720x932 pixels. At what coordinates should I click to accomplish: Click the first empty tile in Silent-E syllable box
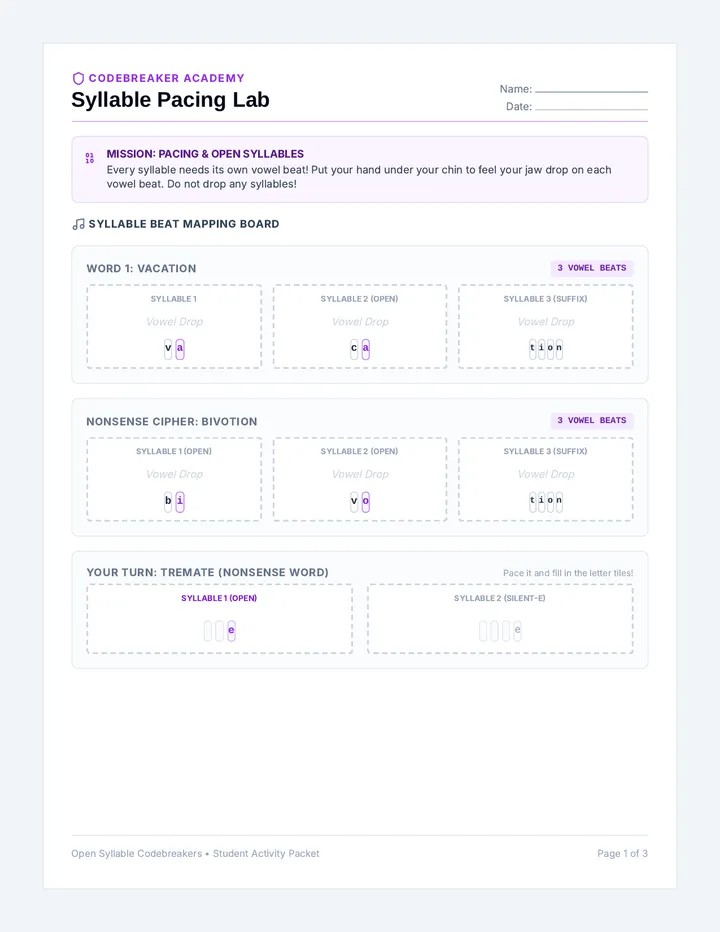[483, 631]
